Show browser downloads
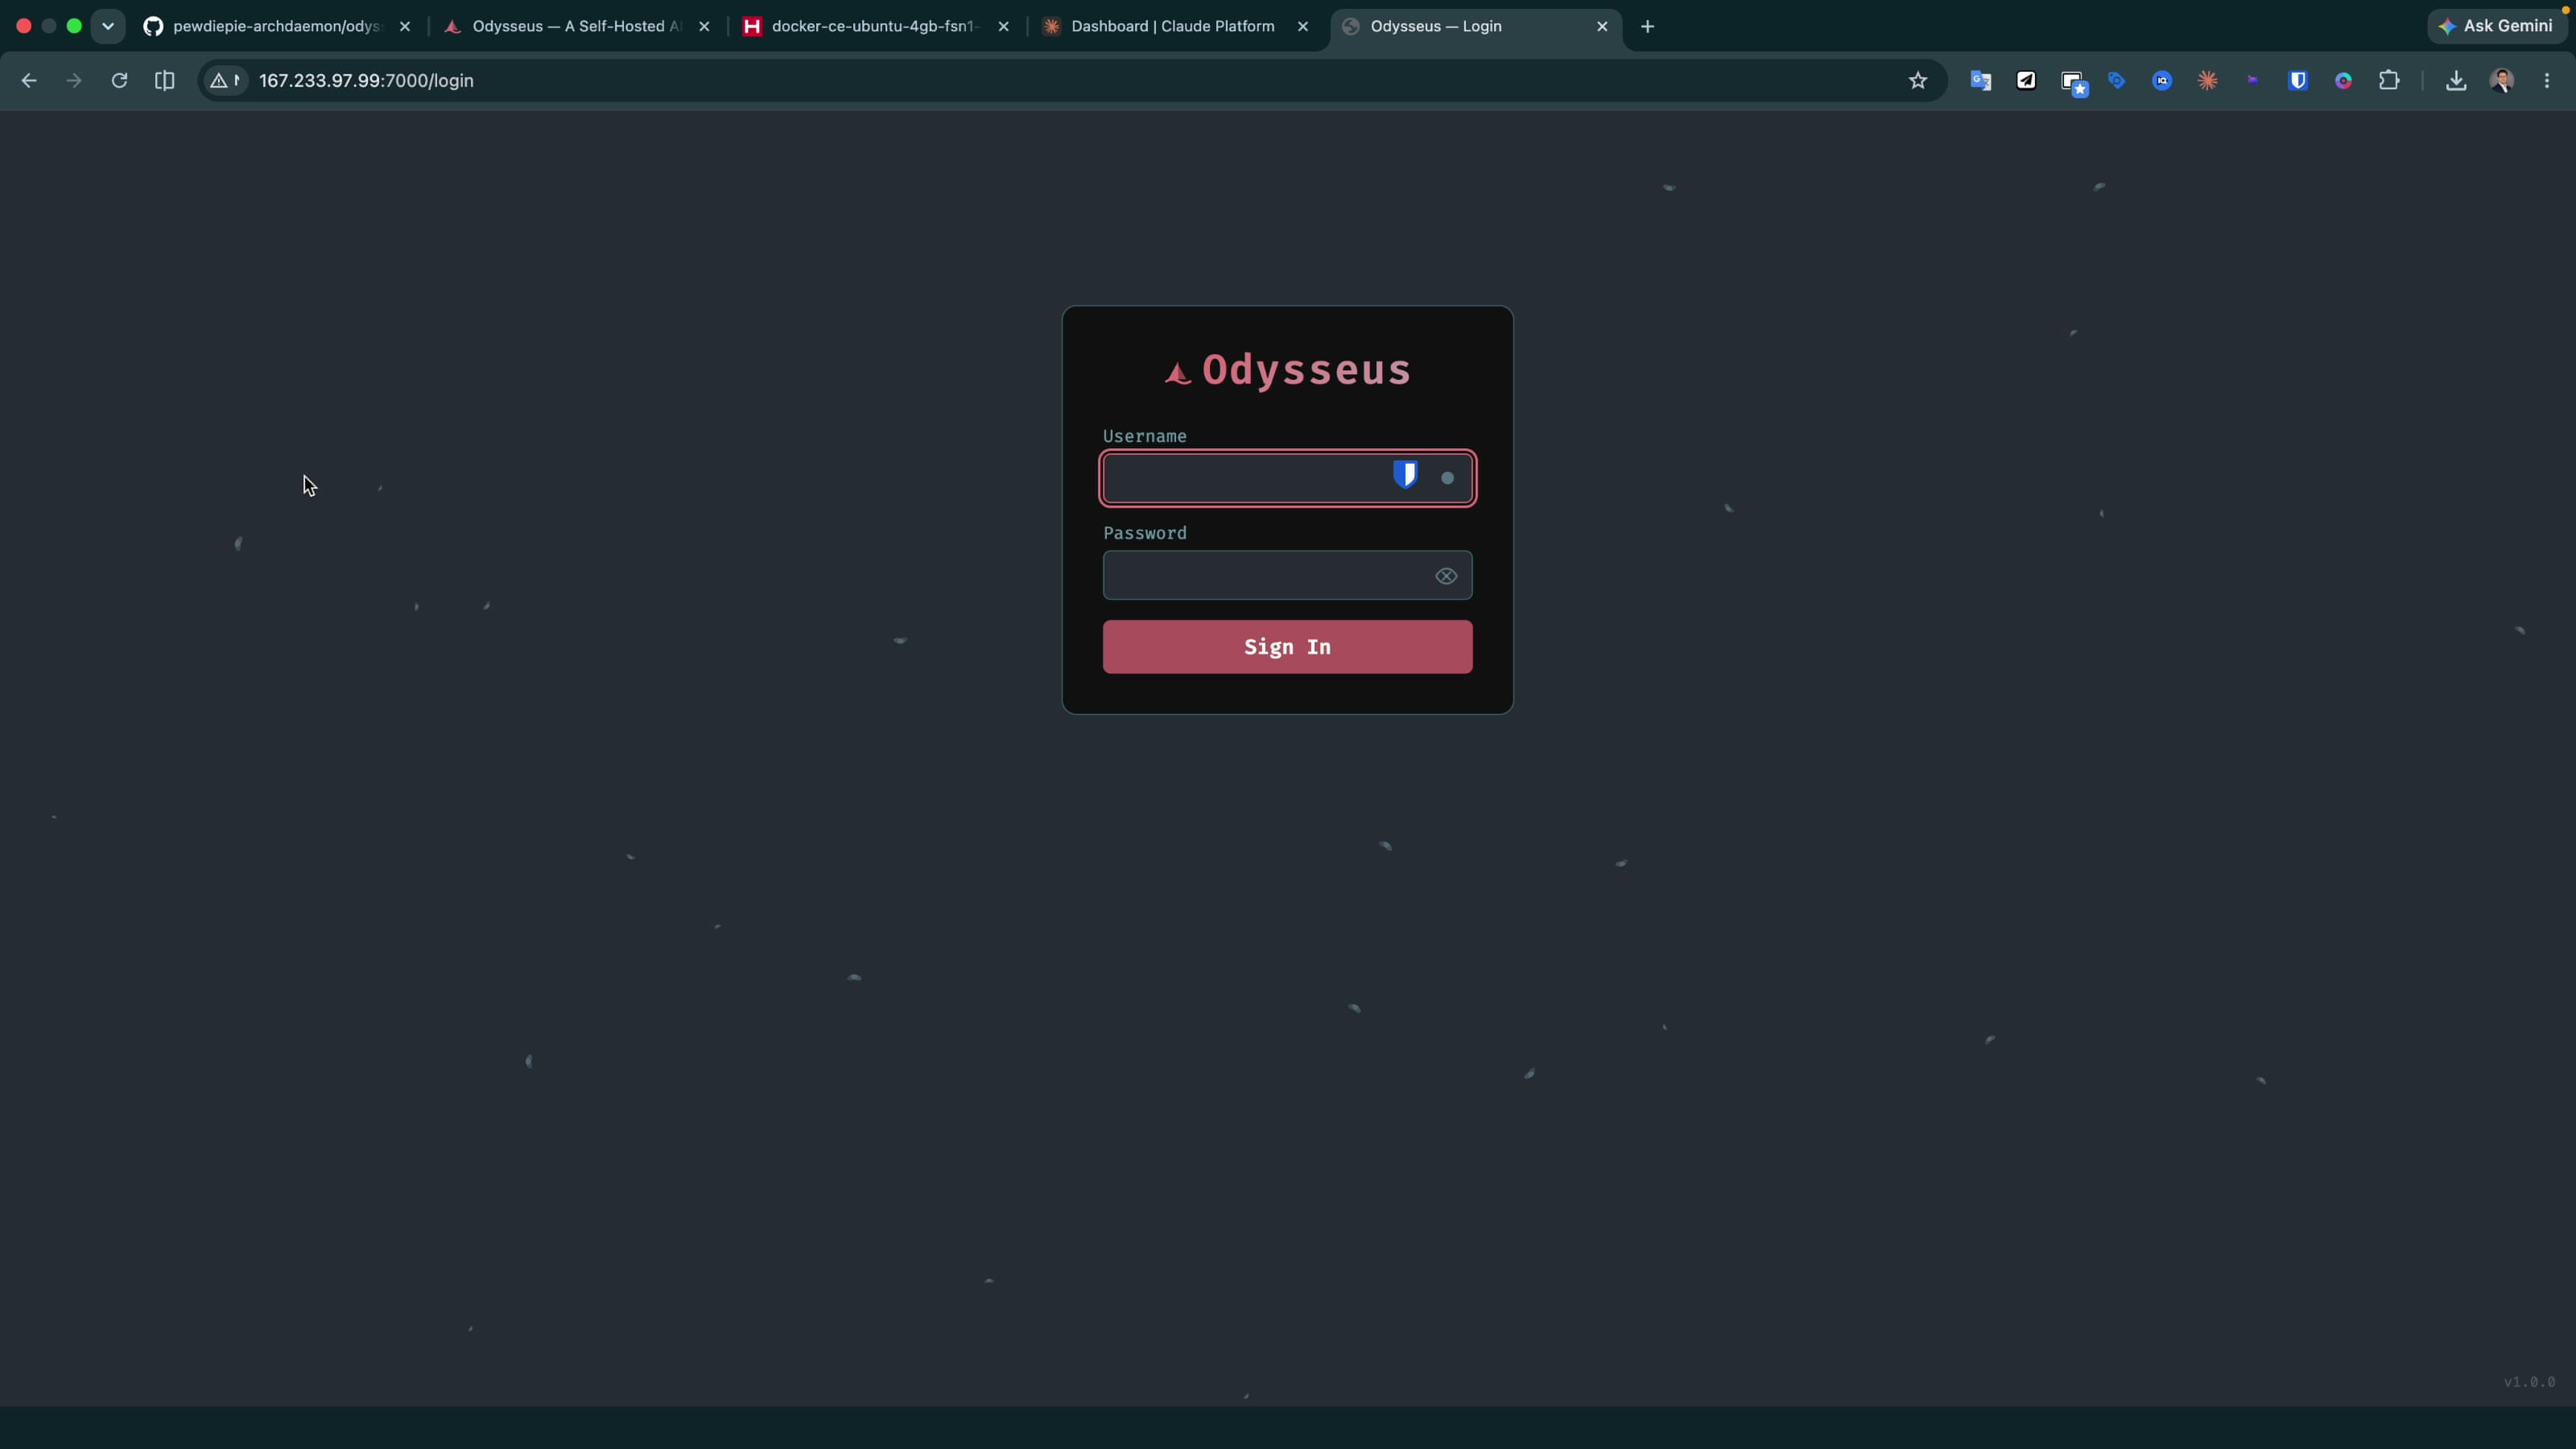2576x1449 pixels. (x=2456, y=81)
